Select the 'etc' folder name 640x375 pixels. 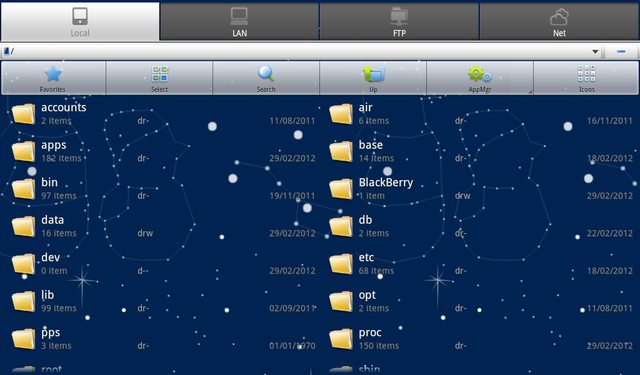pos(366,257)
